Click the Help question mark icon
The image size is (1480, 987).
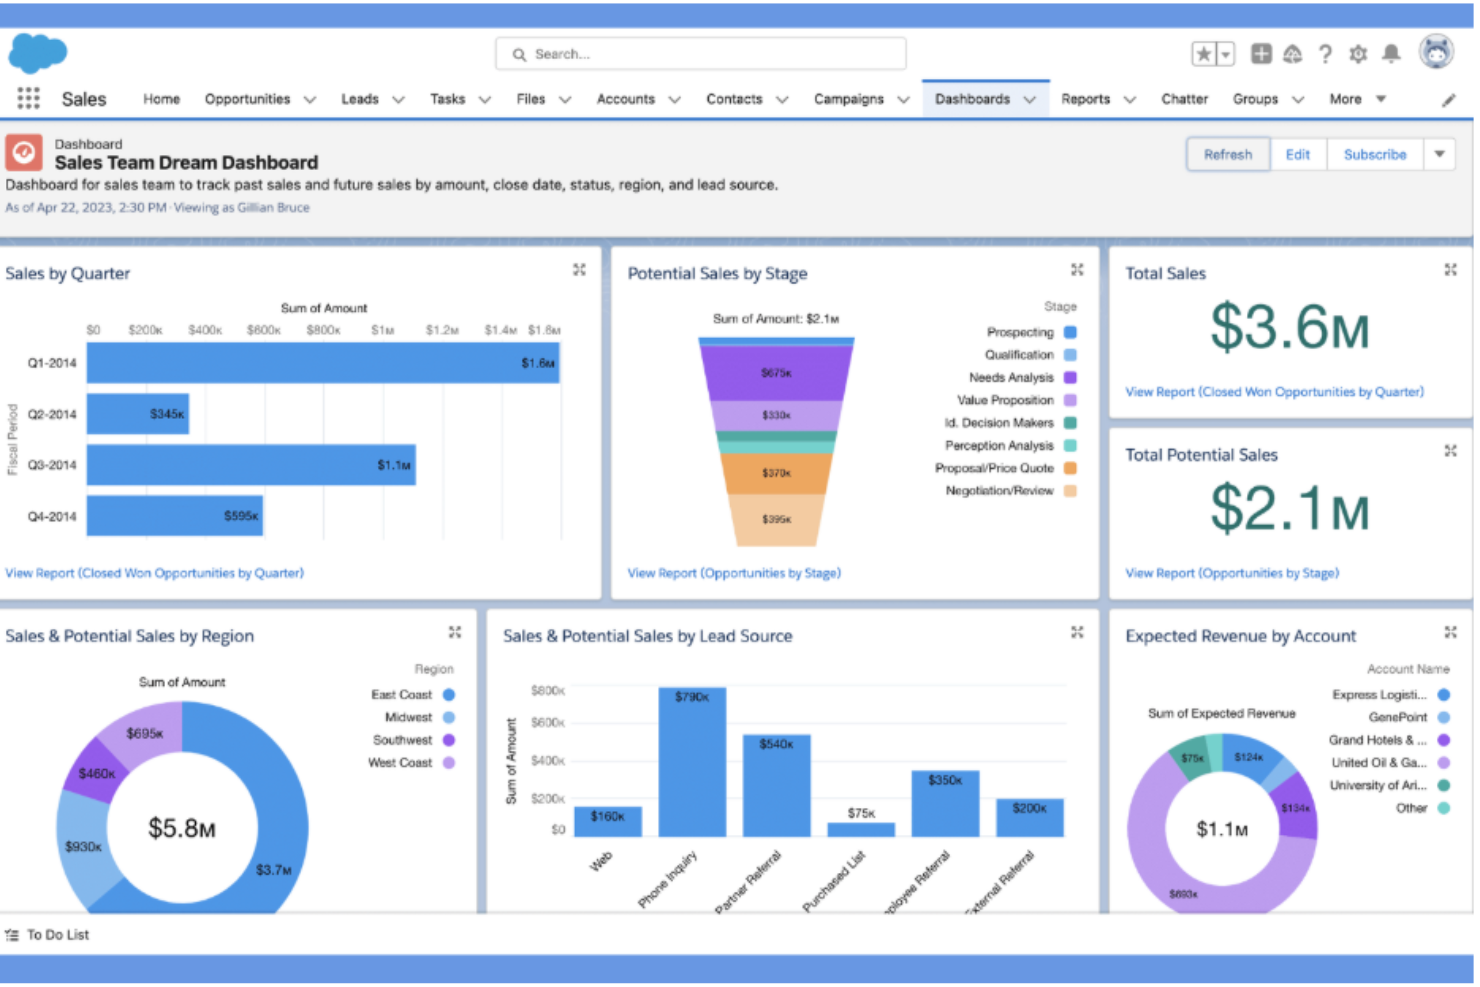pos(1325,54)
